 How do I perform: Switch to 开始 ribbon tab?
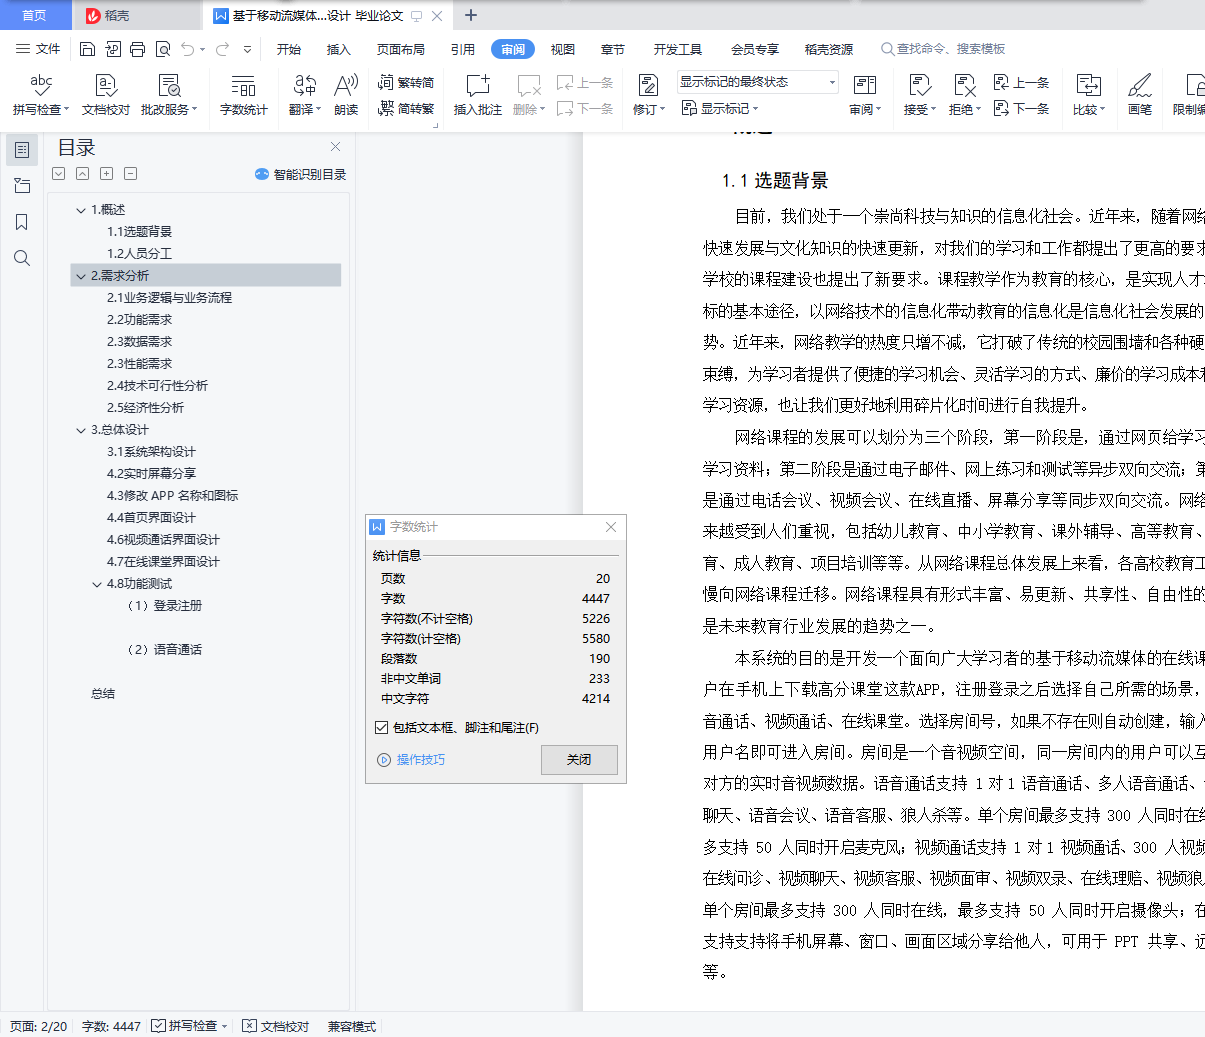click(x=289, y=49)
